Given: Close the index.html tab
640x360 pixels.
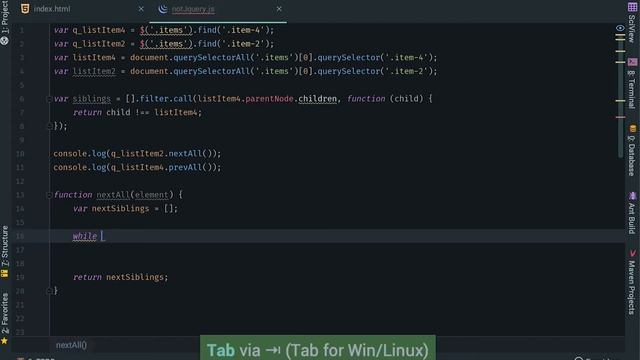Looking at the screenshot, I should pyautogui.click(x=141, y=9).
